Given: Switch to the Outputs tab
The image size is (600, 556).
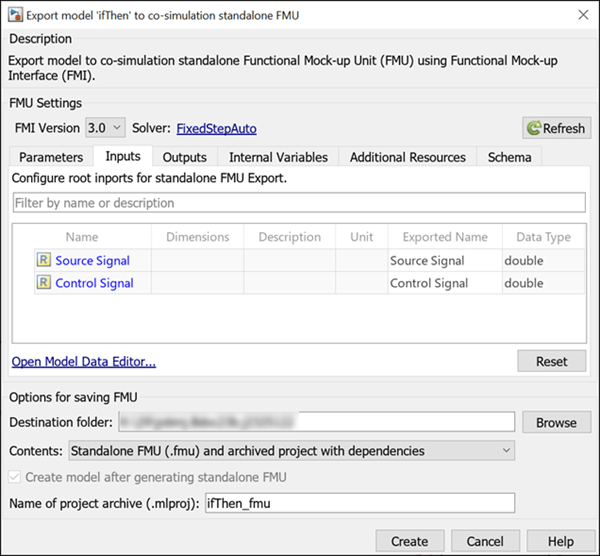Looking at the screenshot, I should pos(184,157).
